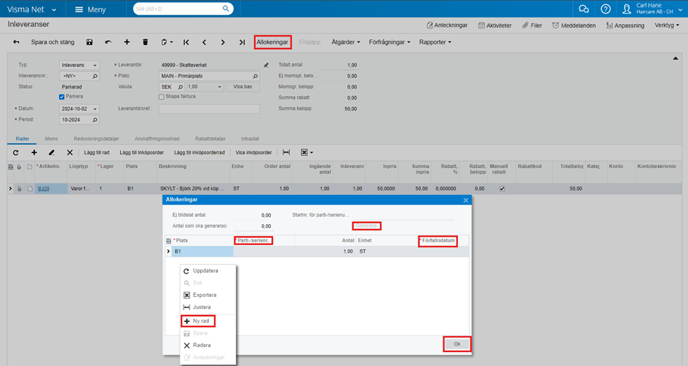Select Ny rad in the context menu
Viewport: 688px width, 366px height.
pos(198,321)
